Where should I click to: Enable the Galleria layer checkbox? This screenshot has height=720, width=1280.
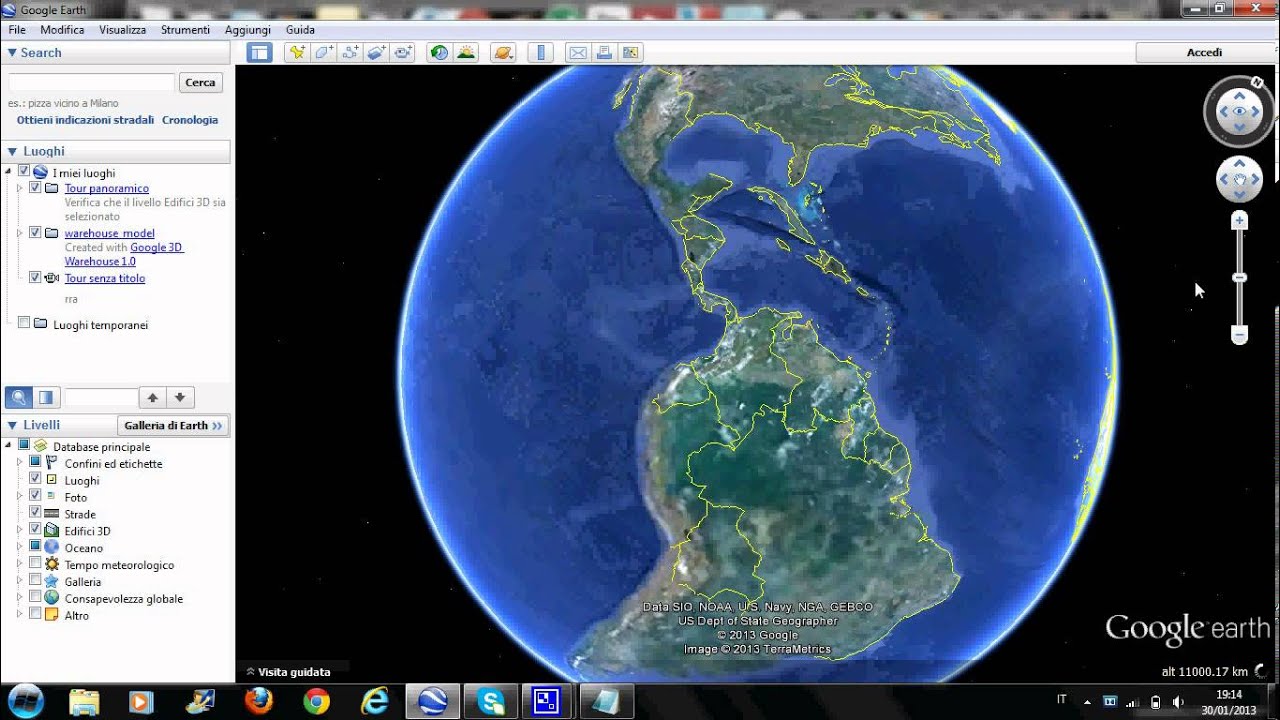click(35, 581)
